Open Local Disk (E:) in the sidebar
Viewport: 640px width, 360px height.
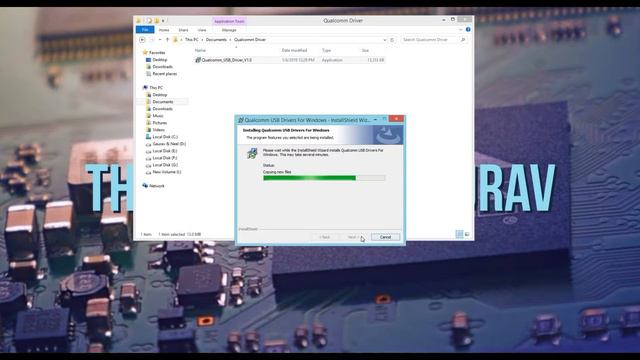(165, 151)
